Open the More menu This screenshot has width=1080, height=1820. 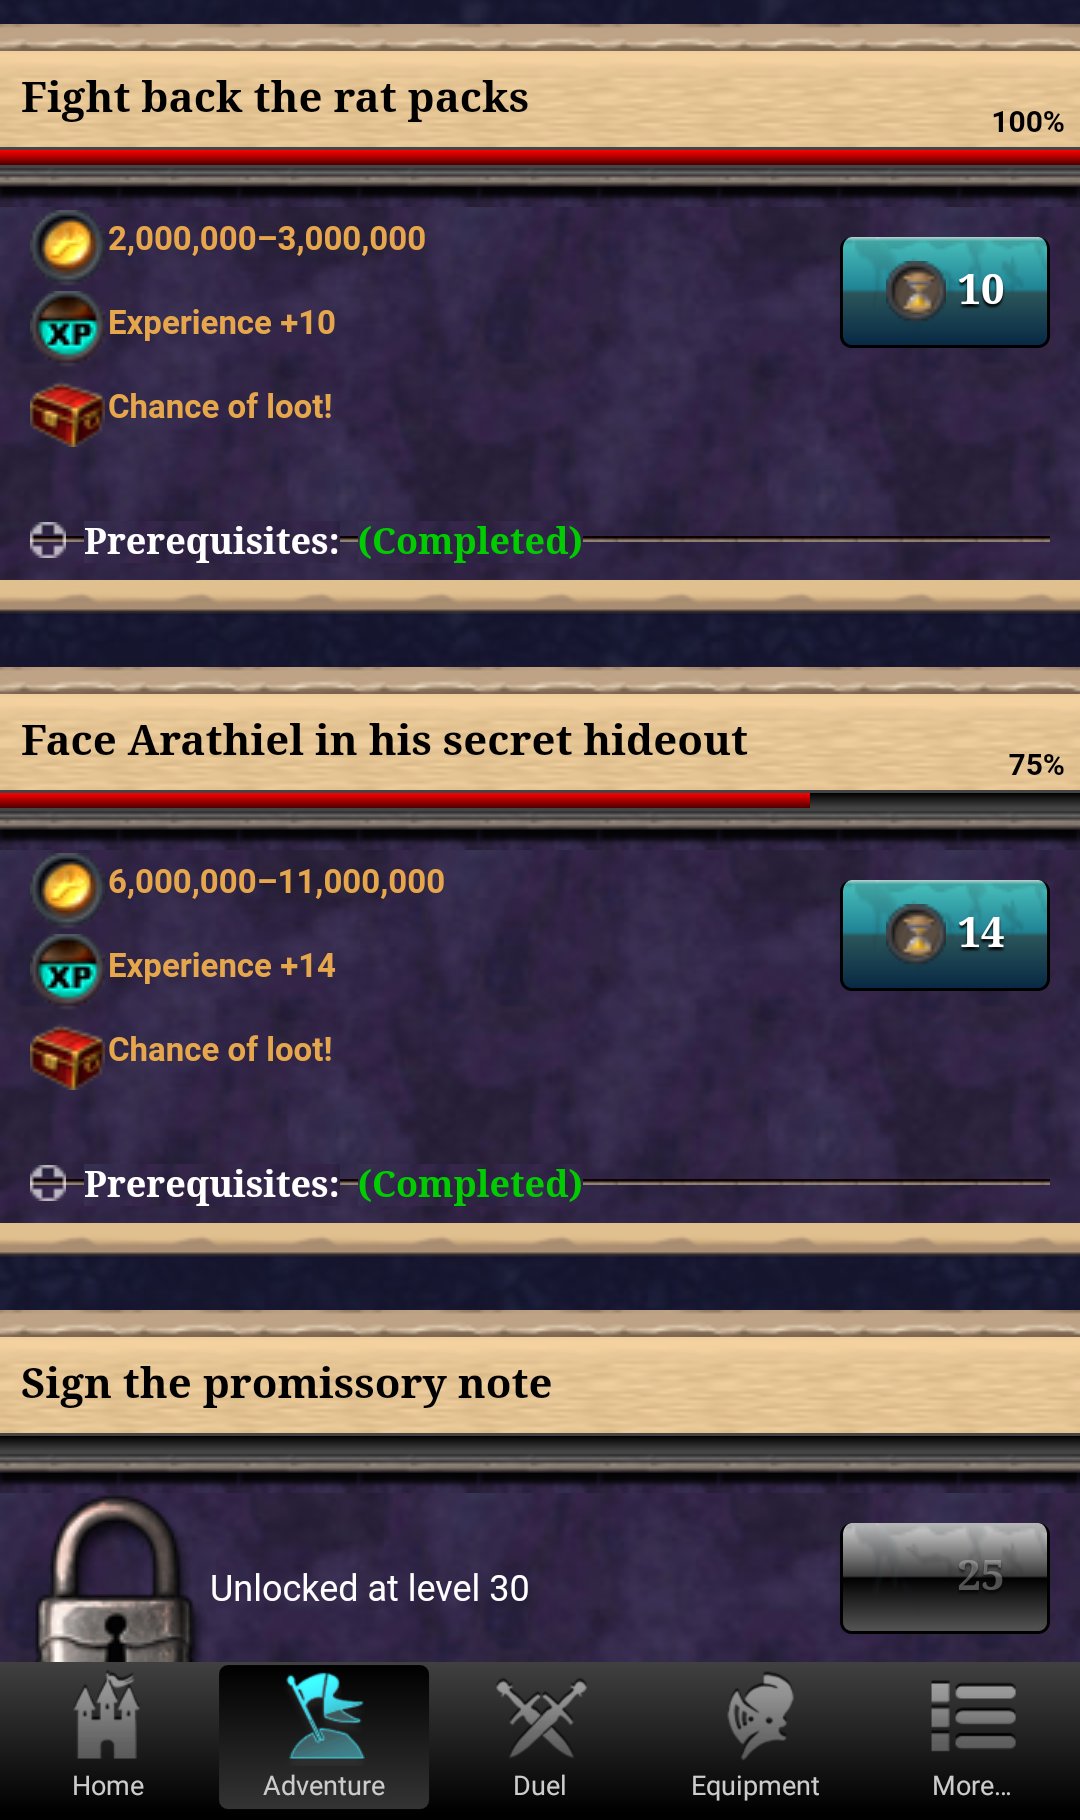tap(971, 1738)
